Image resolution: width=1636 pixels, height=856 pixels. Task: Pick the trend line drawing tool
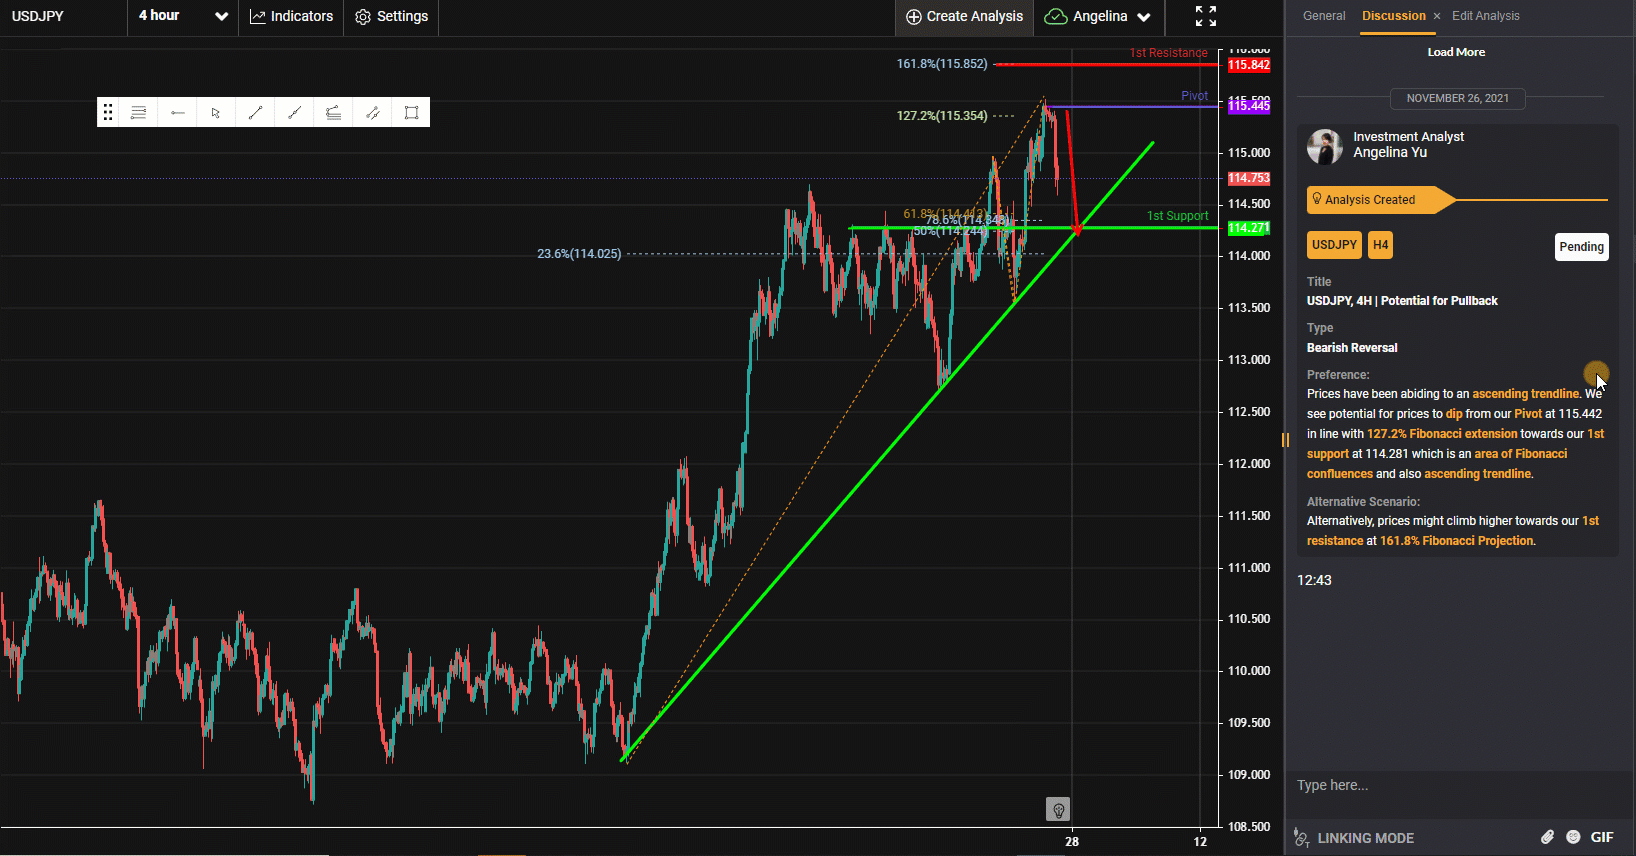coord(255,113)
